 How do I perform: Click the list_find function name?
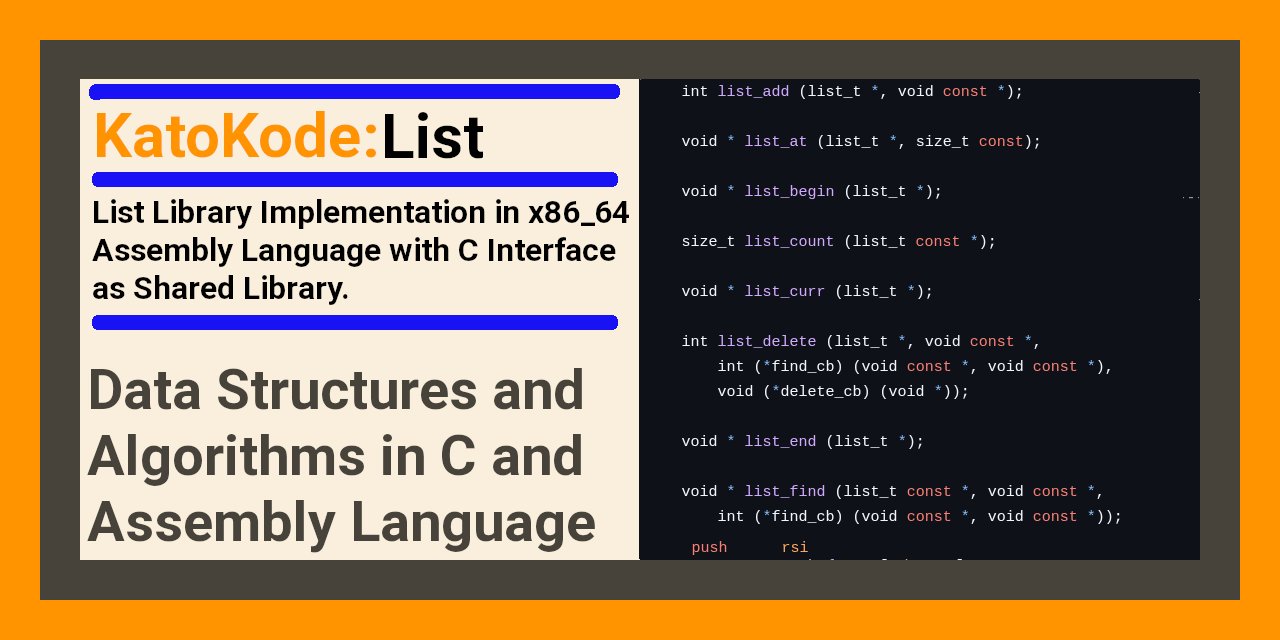click(785, 492)
